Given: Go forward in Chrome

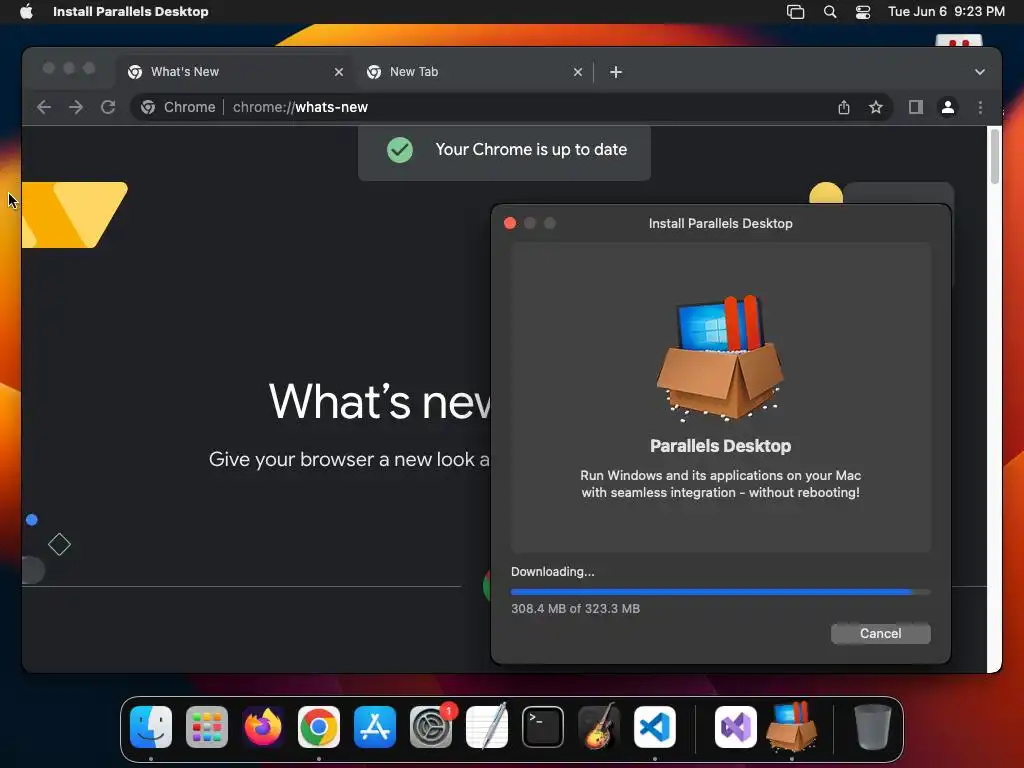Looking at the screenshot, I should 76,107.
